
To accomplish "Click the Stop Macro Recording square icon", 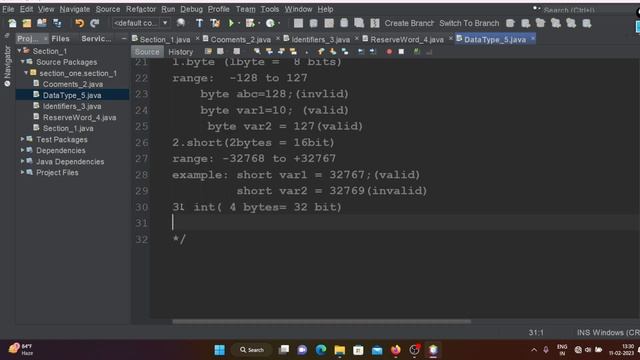I will pos(401,51).
